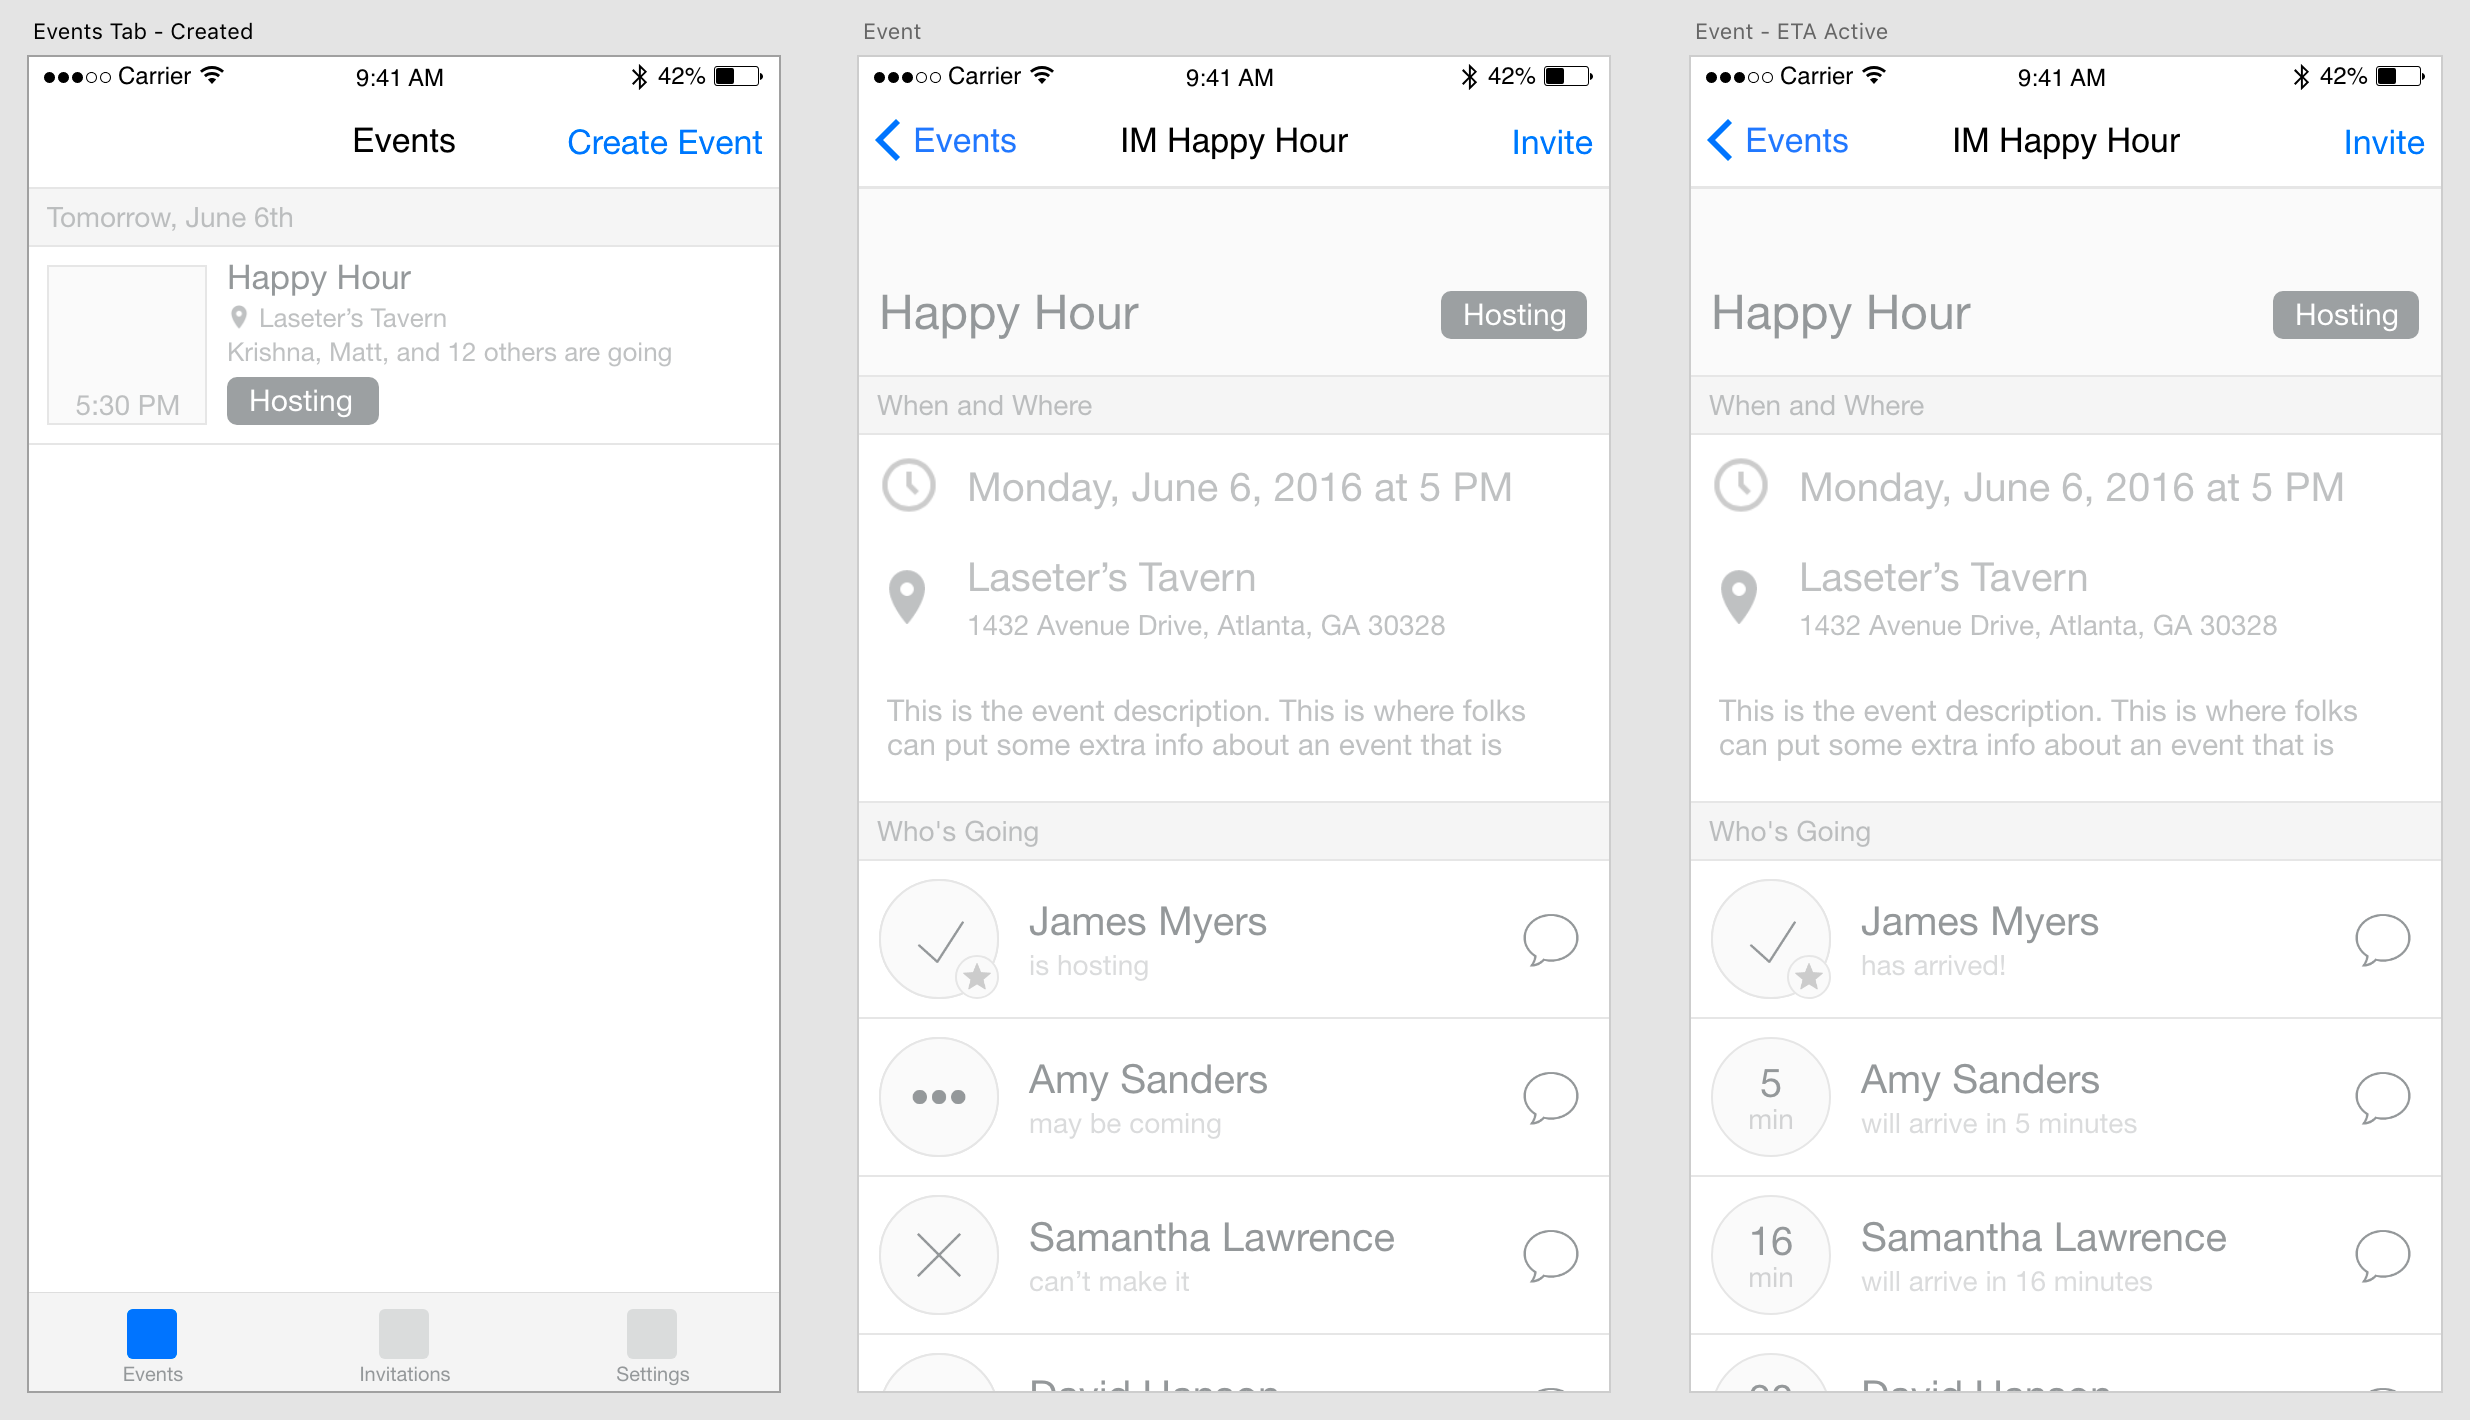Tap the Hosting badge in the Events list

302,401
